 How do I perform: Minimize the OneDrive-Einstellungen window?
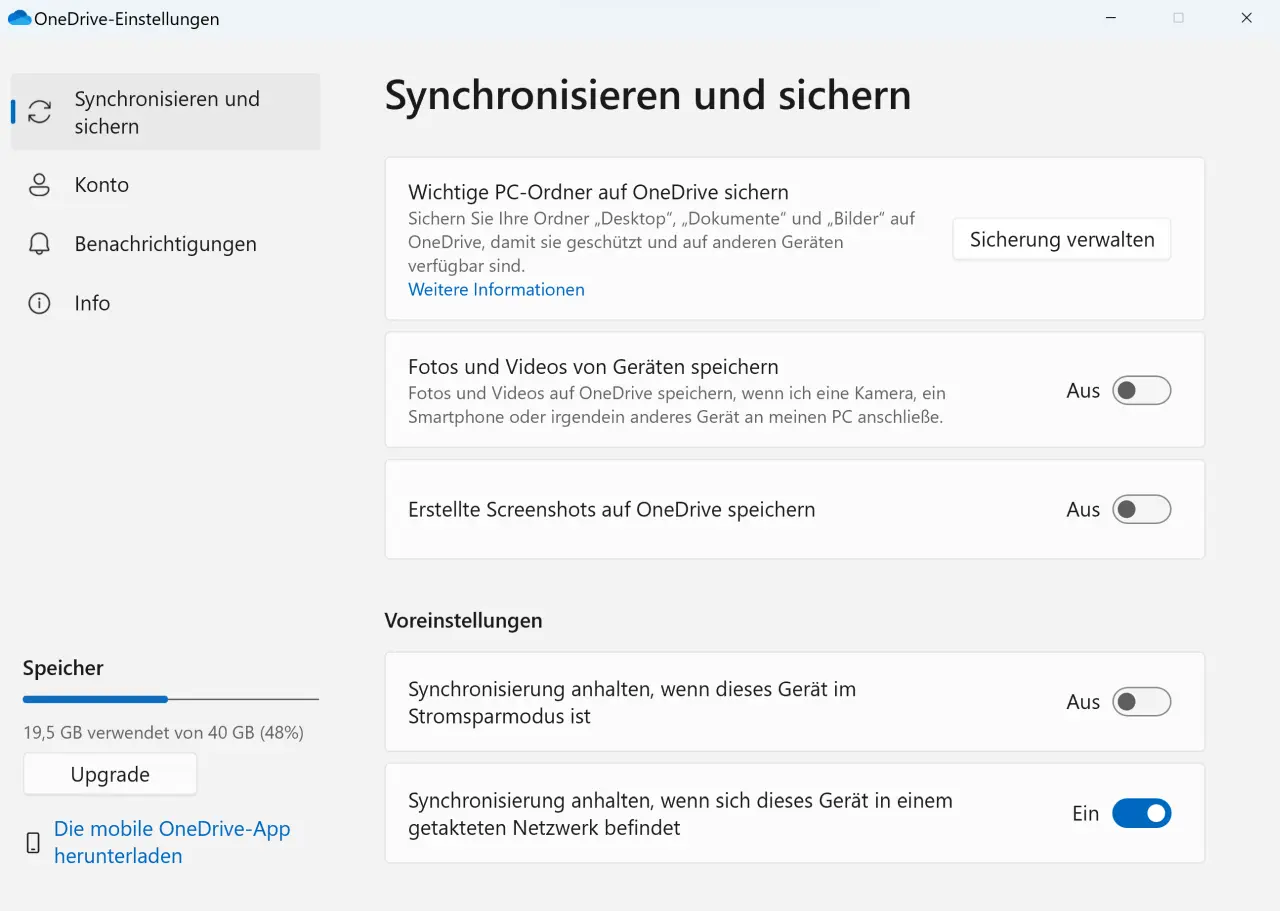click(x=1110, y=18)
